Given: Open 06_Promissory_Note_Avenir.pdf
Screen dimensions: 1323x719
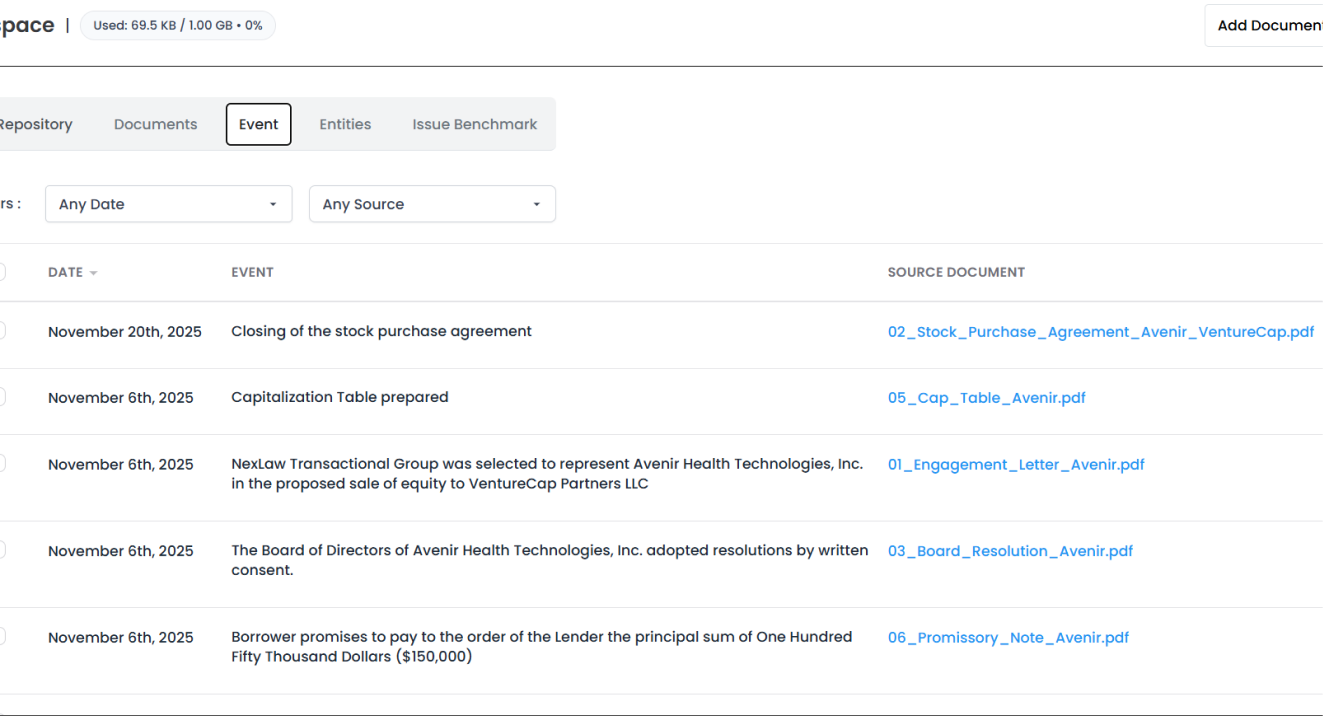Looking at the screenshot, I should (x=1008, y=637).
